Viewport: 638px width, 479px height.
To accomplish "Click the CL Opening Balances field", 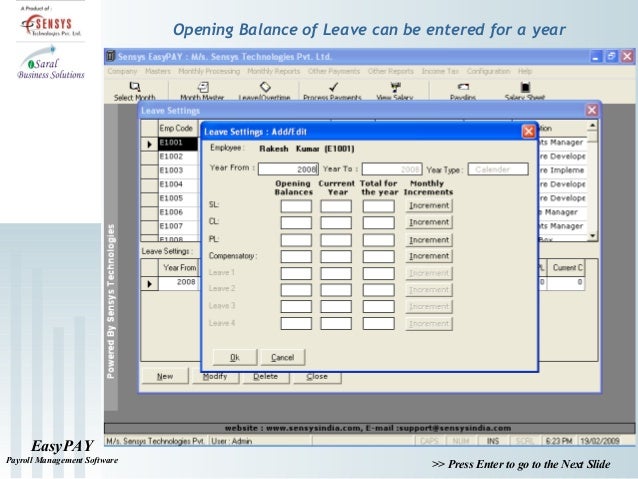I will click(296, 223).
